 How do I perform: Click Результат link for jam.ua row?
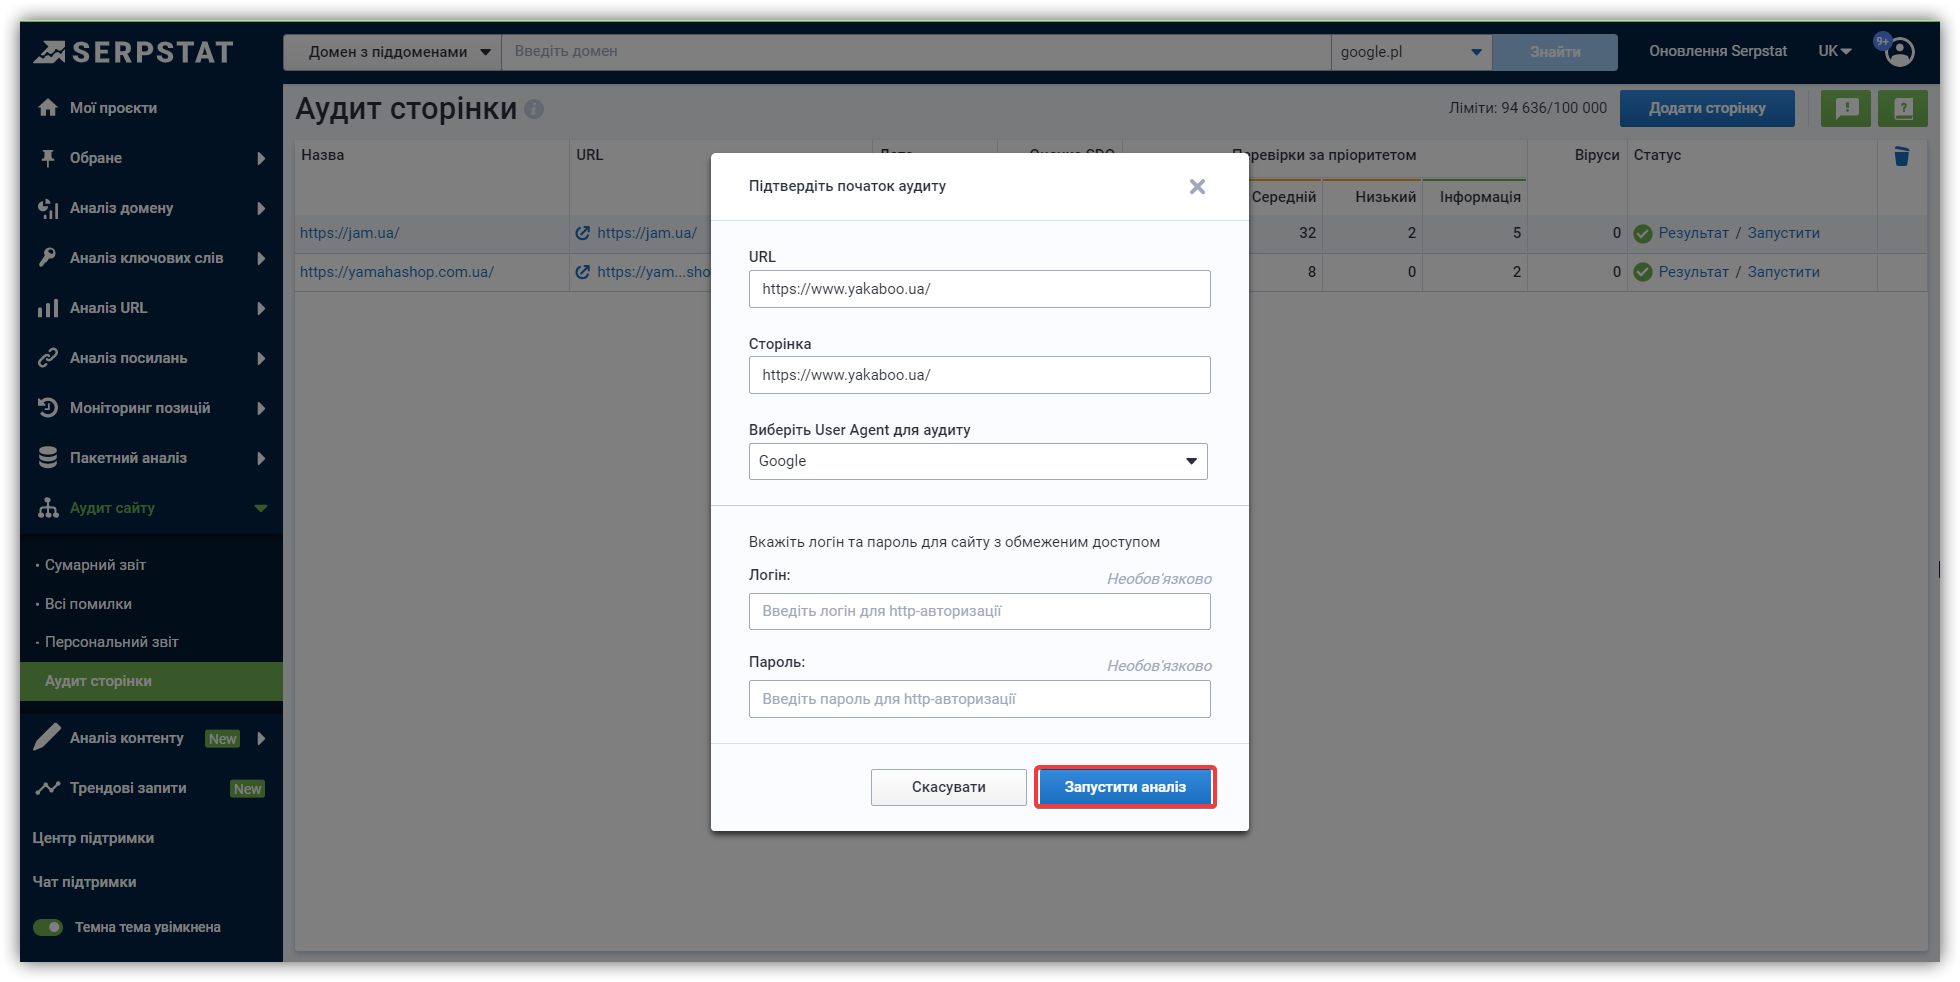click(x=1693, y=233)
